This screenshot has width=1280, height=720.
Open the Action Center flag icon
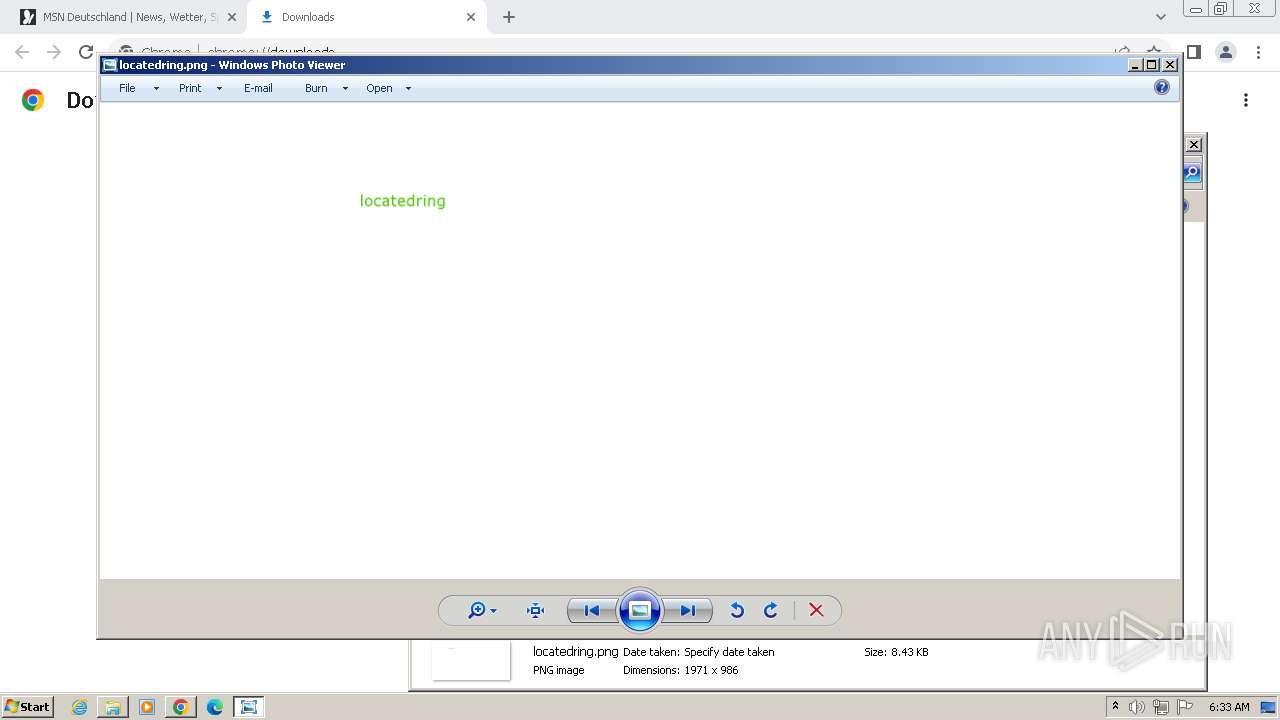tap(1185, 707)
